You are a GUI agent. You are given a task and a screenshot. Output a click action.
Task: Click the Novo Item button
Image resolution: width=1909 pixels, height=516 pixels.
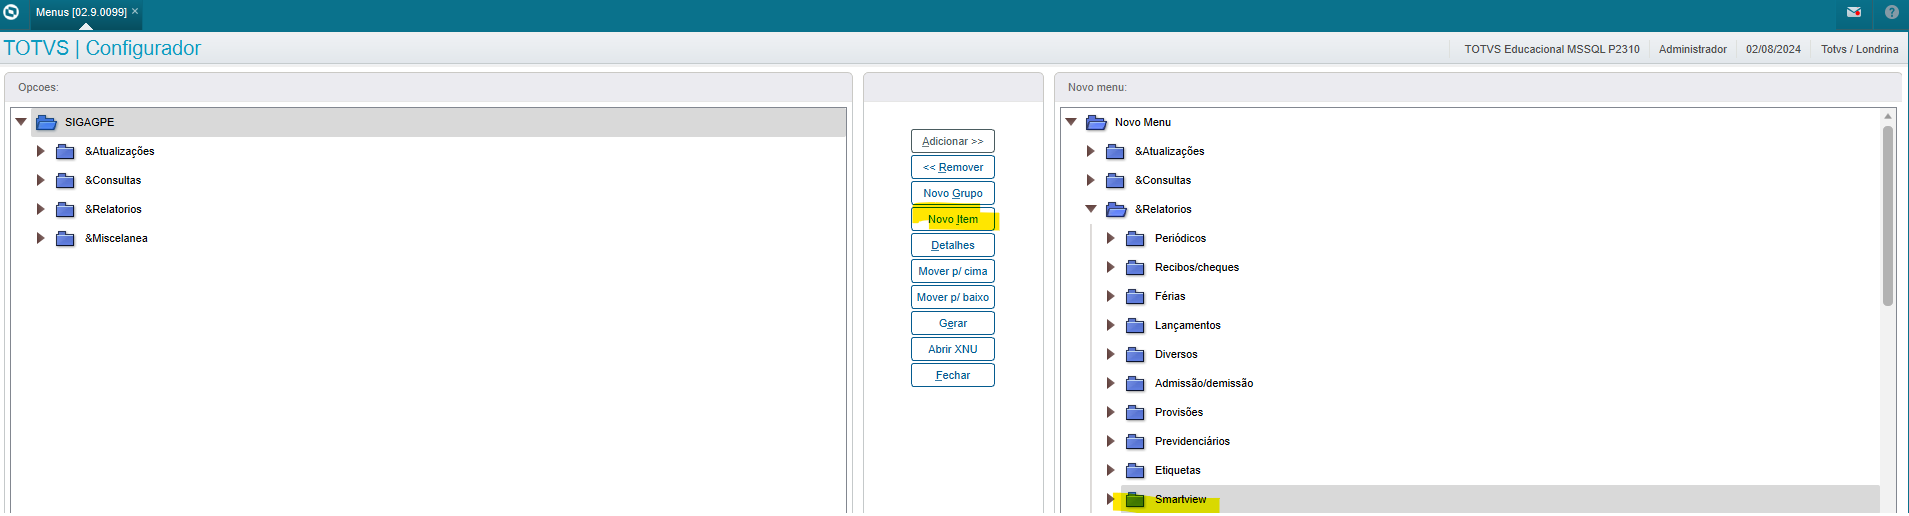[x=953, y=219]
